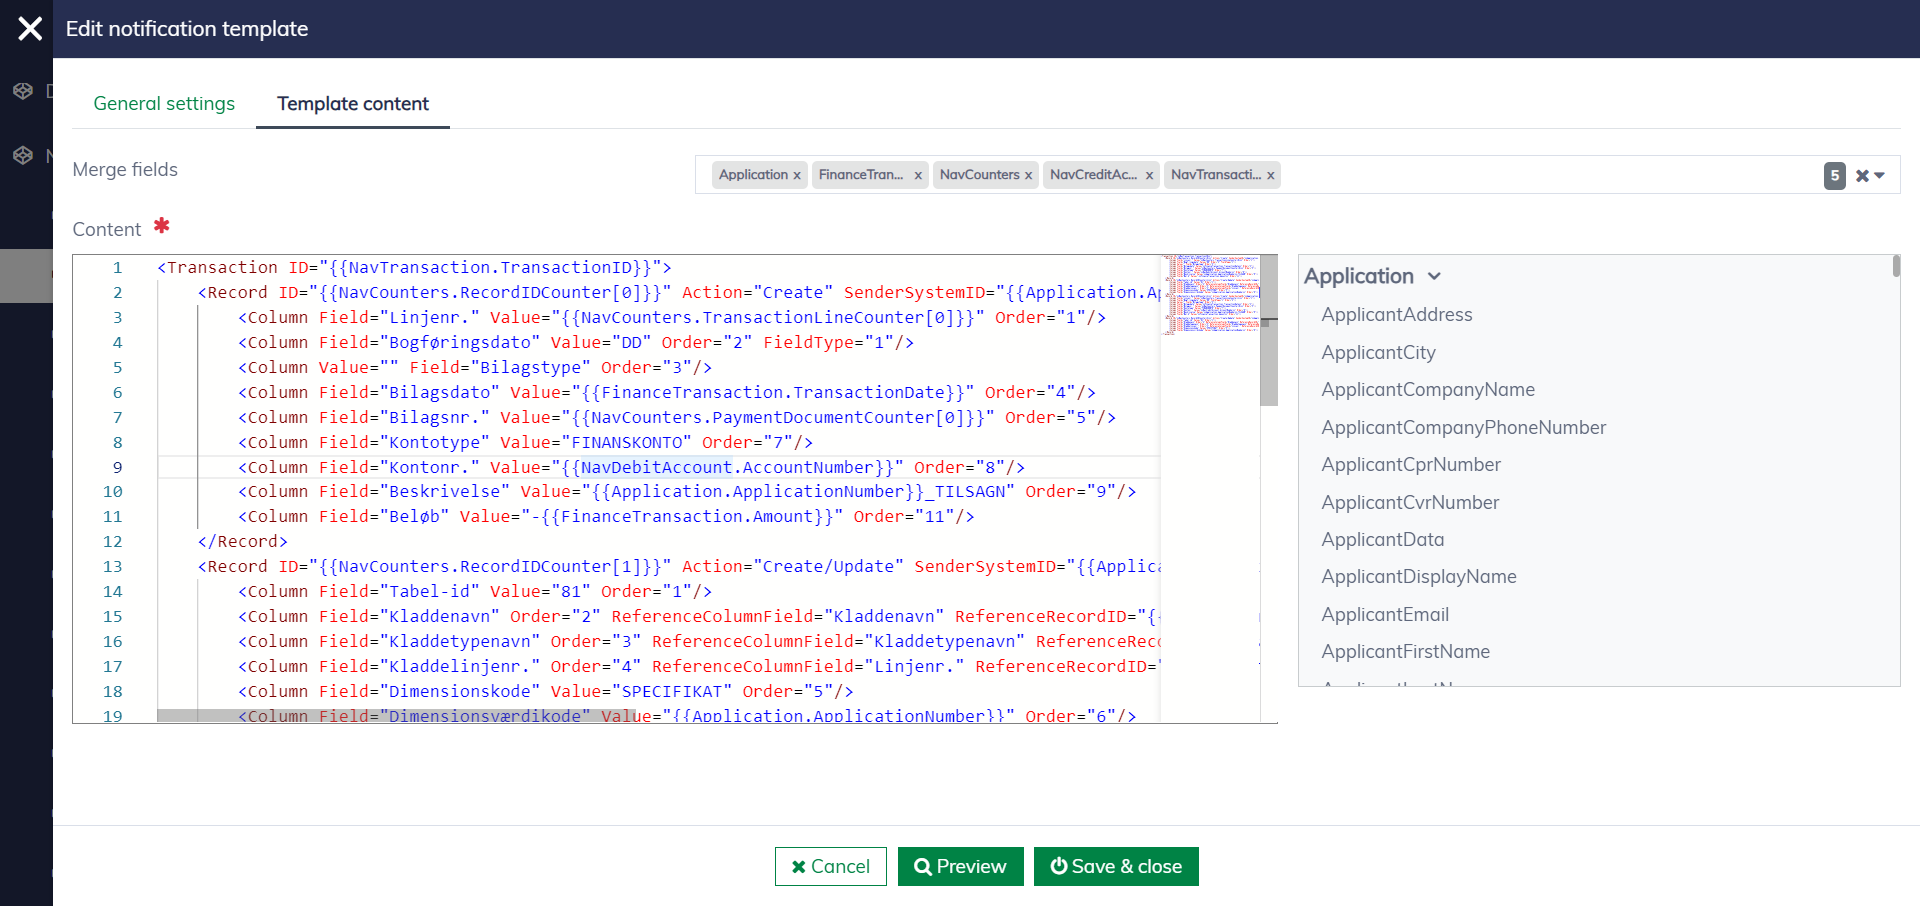The height and width of the screenshot is (906, 1920).
Task: Clear all selected merge fields
Action: [x=1862, y=176]
